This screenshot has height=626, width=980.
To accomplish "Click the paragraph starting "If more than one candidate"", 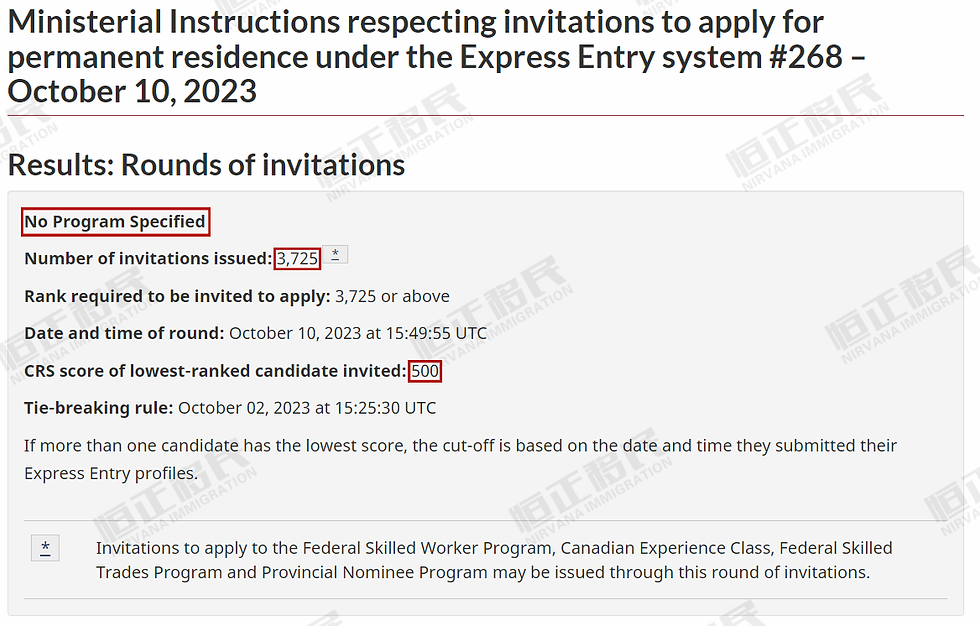I will coord(460,446).
